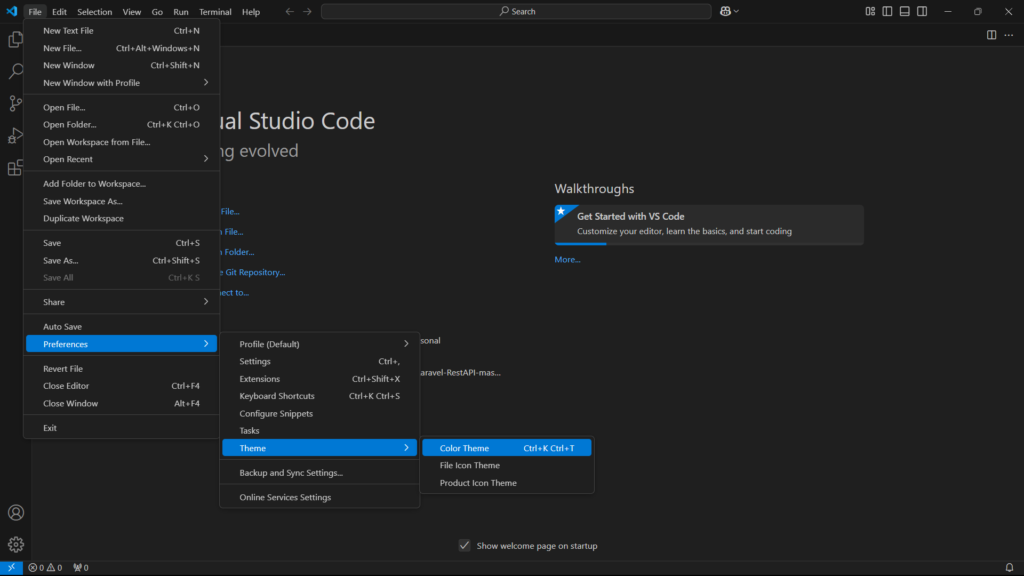The image size is (1024, 576).
Task: Open the Terminal menu
Action: point(215,12)
